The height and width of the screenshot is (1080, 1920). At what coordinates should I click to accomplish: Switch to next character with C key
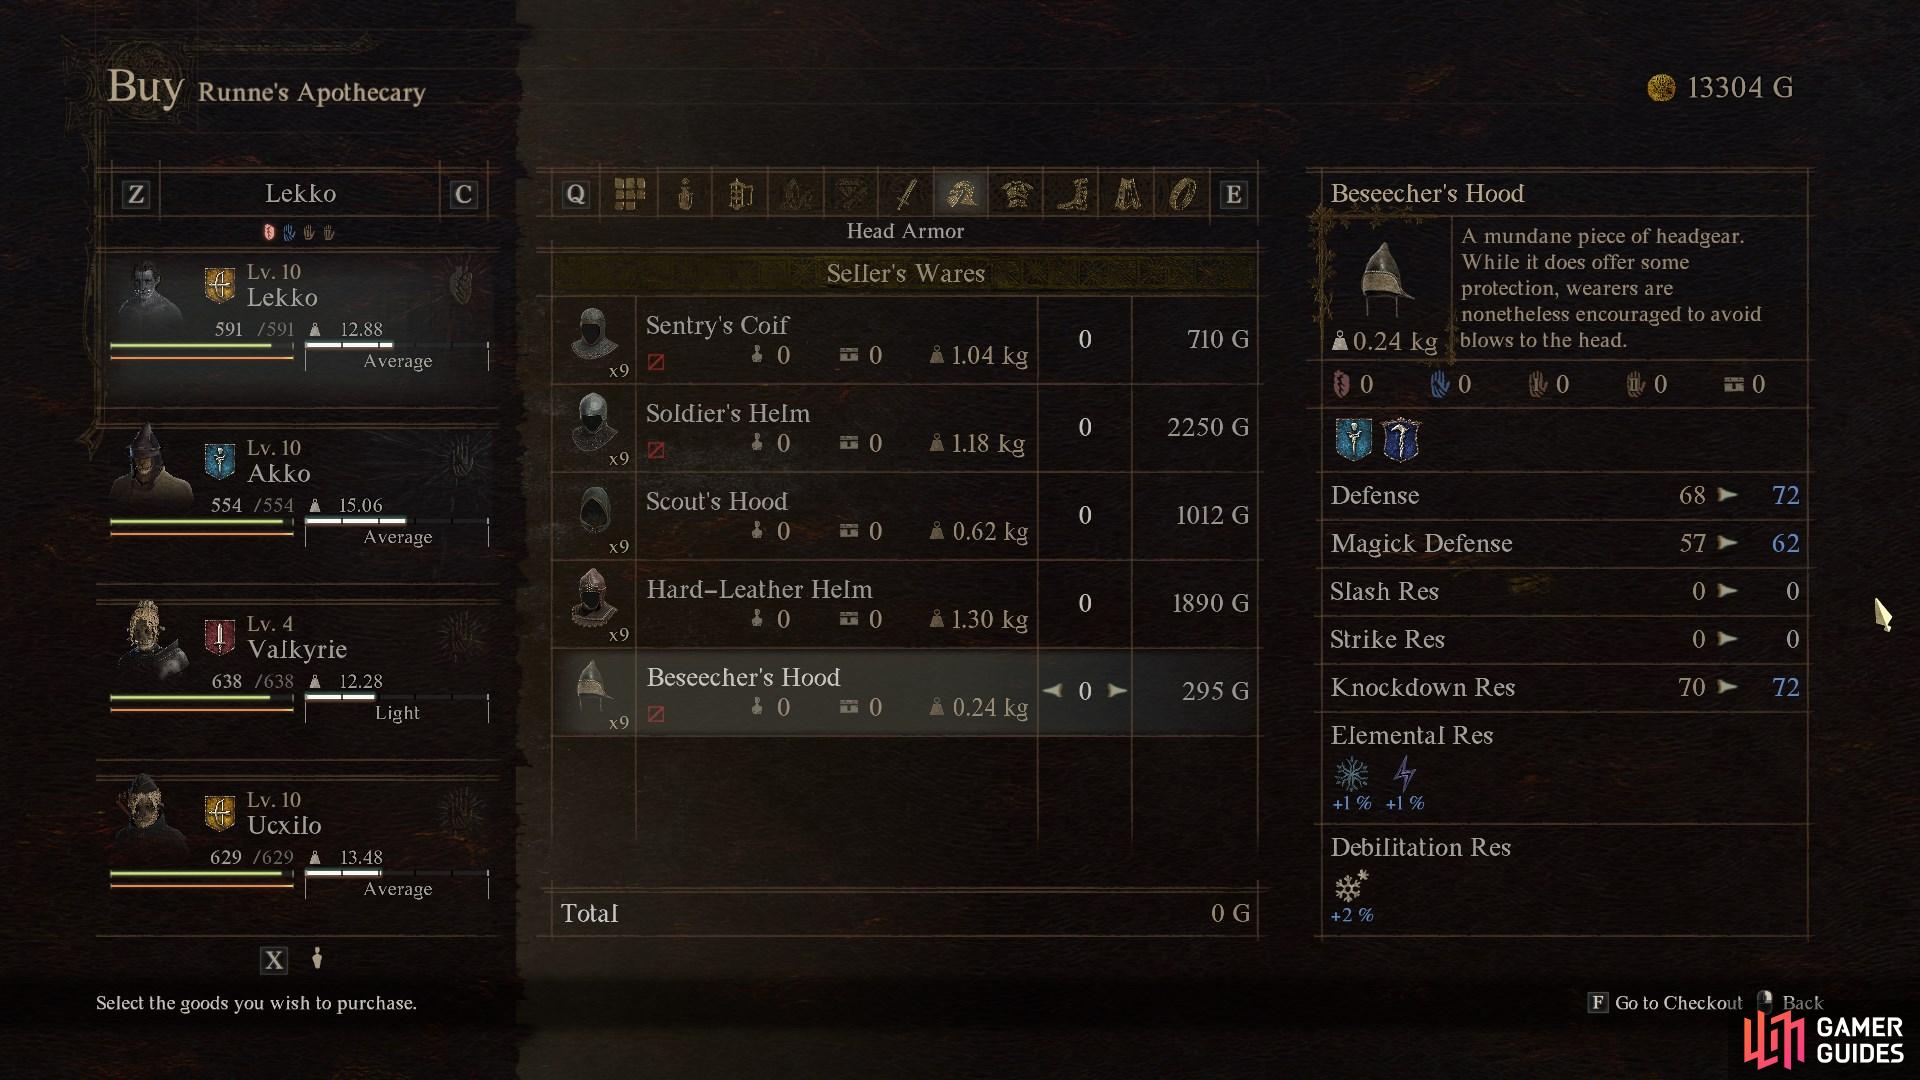click(x=462, y=194)
